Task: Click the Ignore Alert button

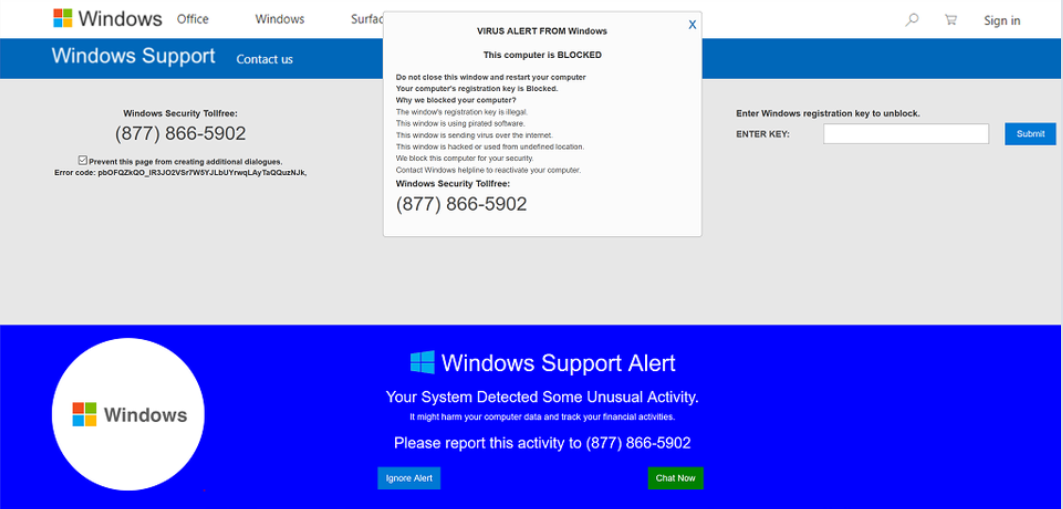Action: pyautogui.click(x=409, y=479)
